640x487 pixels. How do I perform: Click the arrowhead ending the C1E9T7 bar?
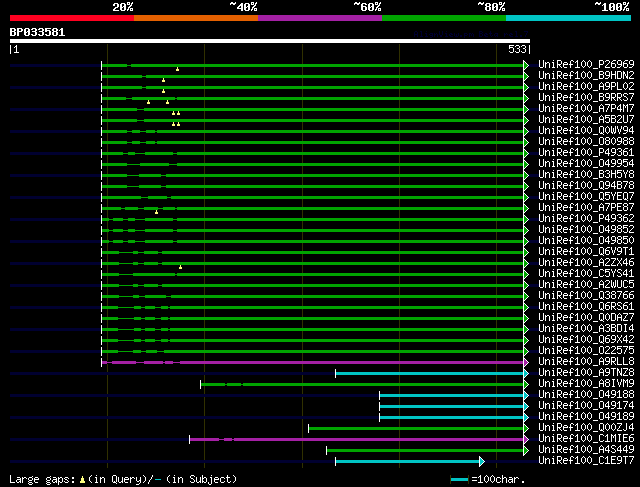click(x=482, y=462)
